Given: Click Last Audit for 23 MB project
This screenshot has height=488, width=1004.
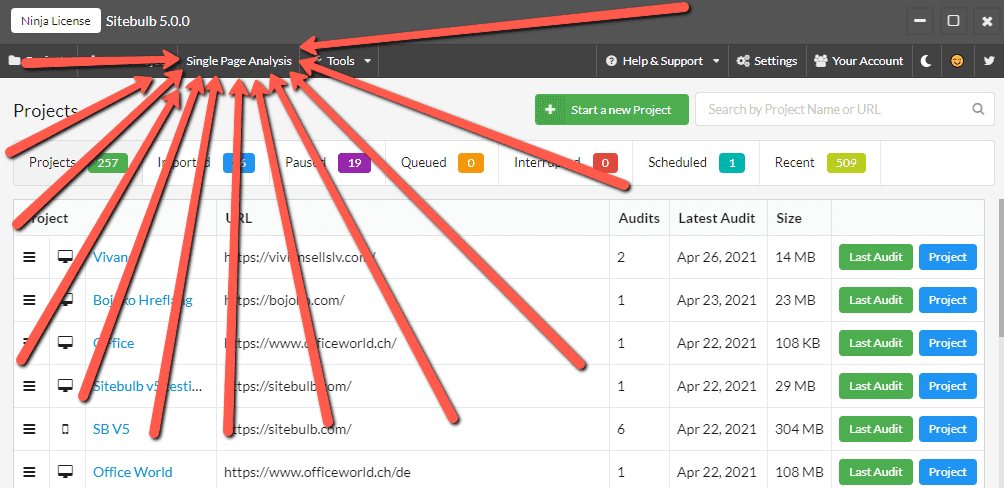Looking at the screenshot, I should [x=875, y=300].
